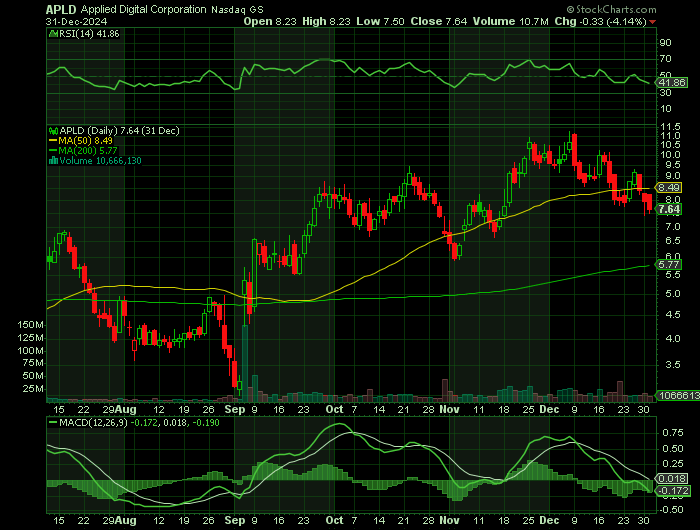The width and height of the screenshot is (700, 530).
Task: Click the Nov label on the price x-axis
Action: click(x=449, y=409)
